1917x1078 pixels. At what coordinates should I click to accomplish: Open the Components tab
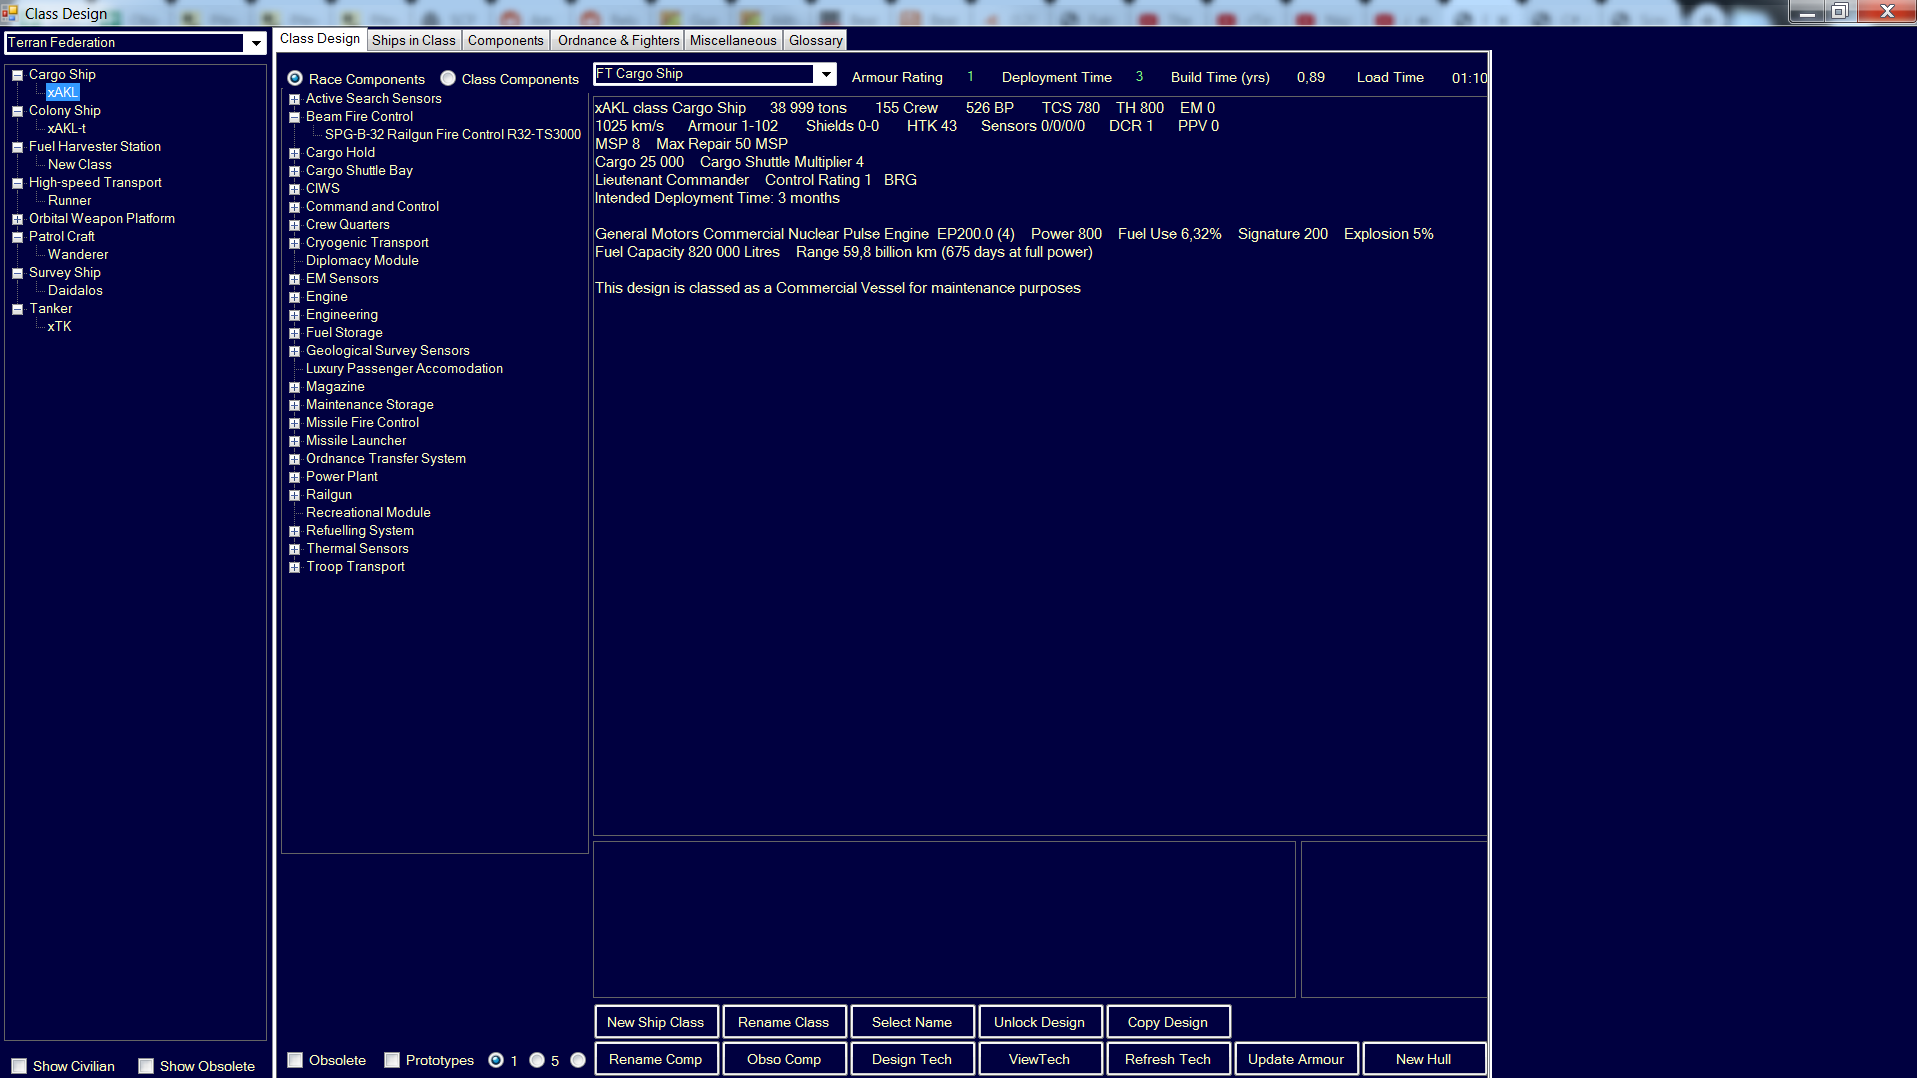tap(506, 41)
